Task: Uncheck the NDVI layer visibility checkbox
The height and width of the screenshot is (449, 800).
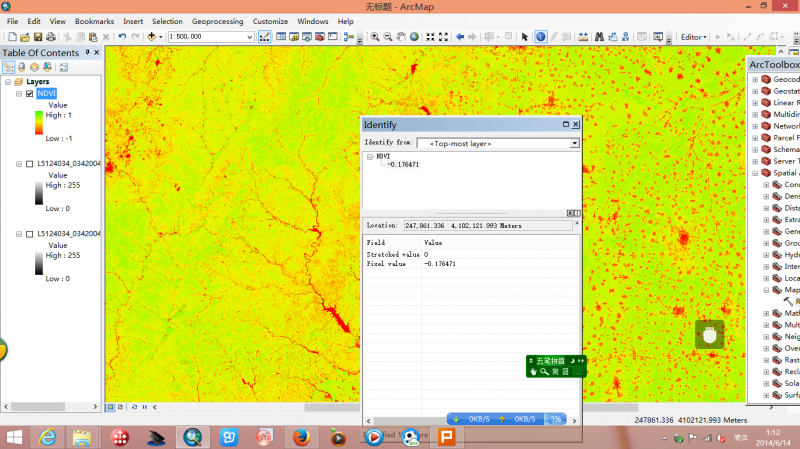Action: coord(30,94)
